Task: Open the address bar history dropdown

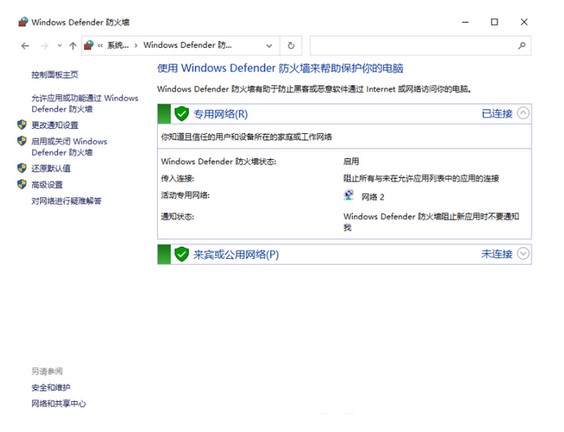Action: 269,46
